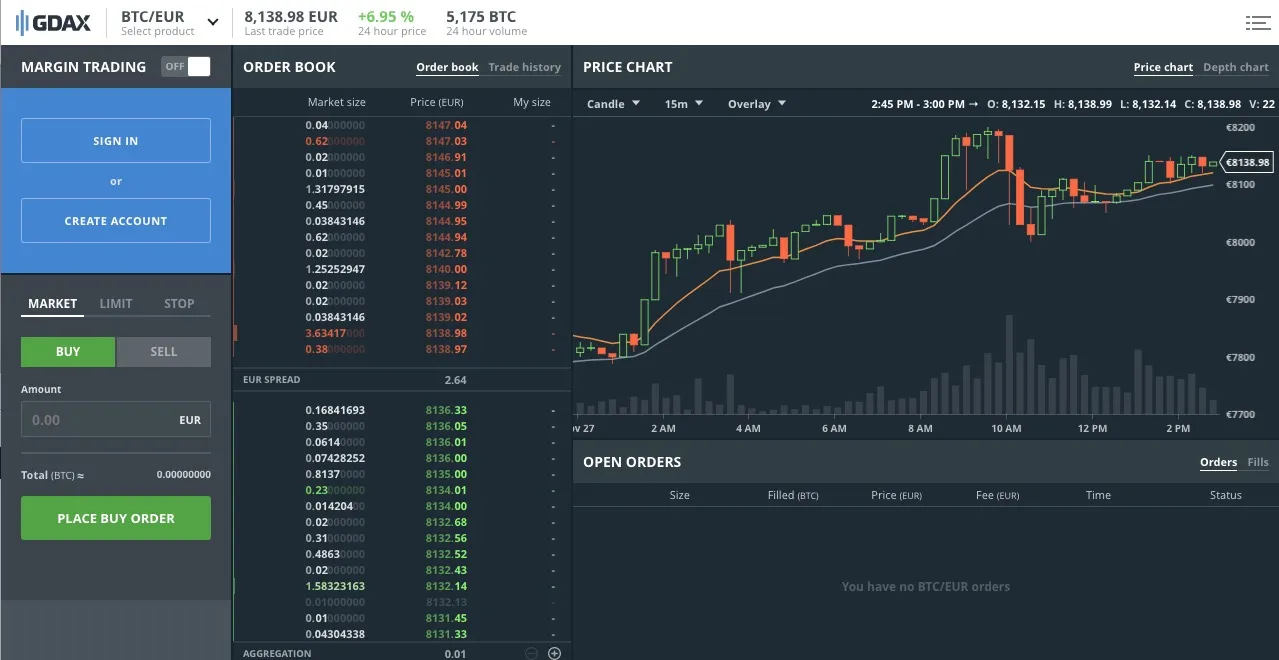This screenshot has height=660, width=1279.
Task: Click market size 0.16841693
Action: [x=335, y=410]
